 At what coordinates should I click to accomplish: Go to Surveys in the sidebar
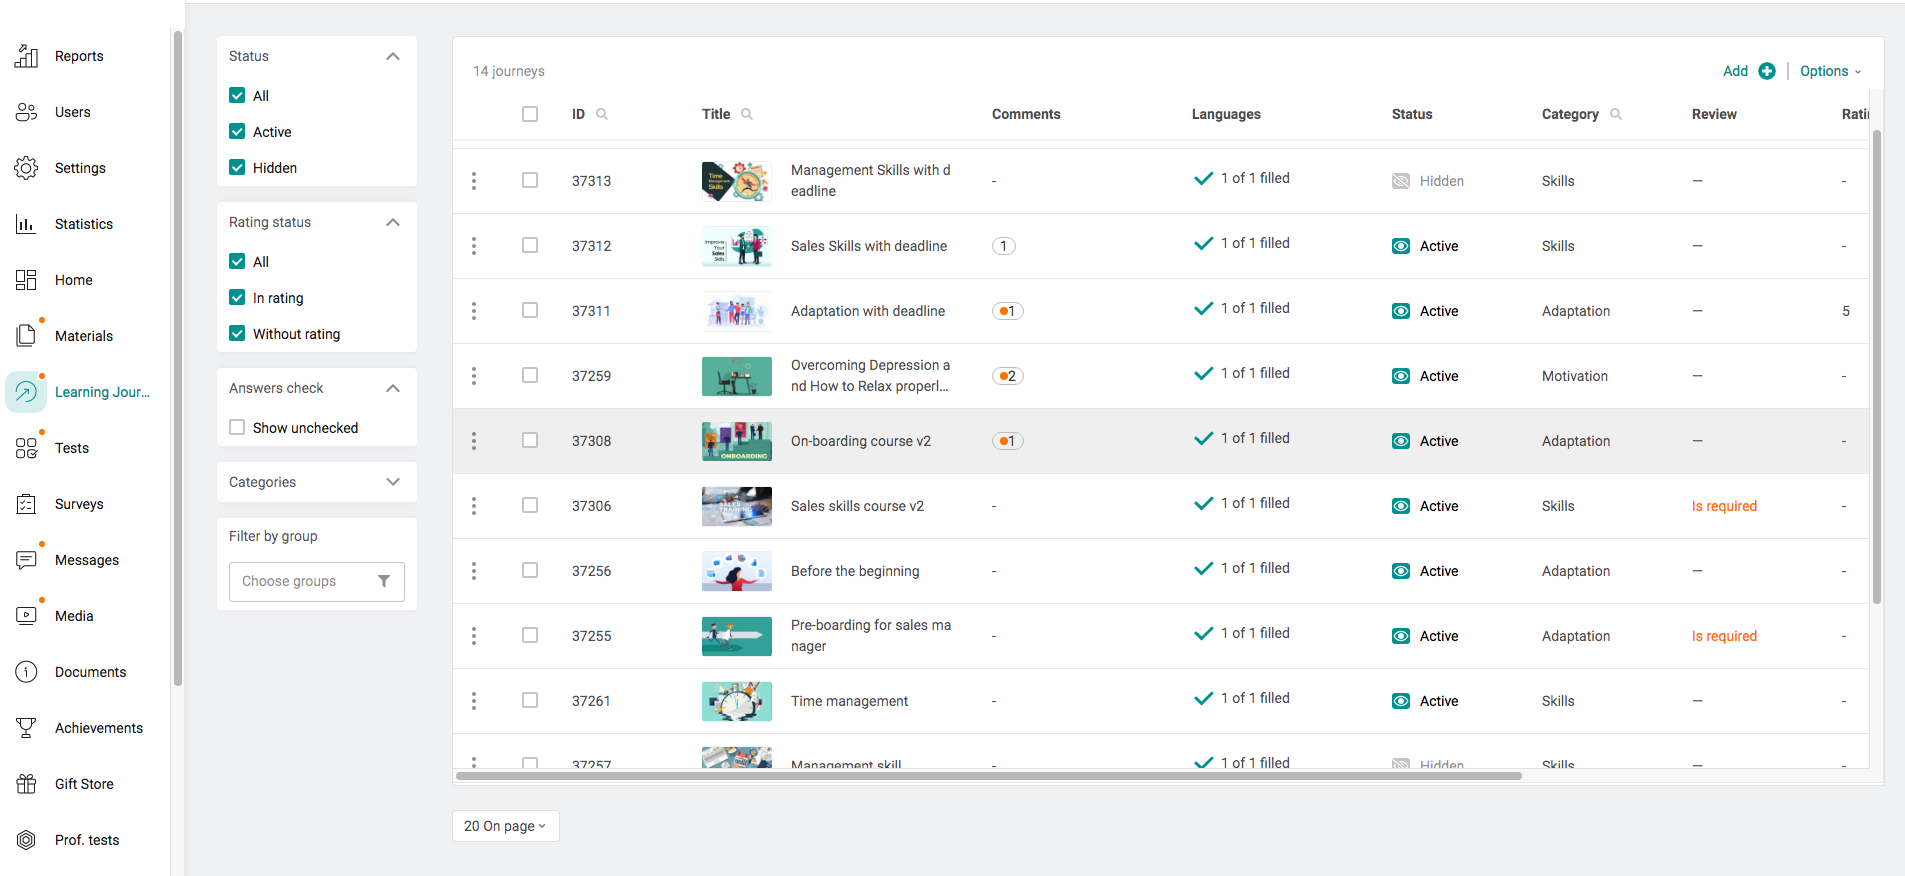(x=79, y=504)
